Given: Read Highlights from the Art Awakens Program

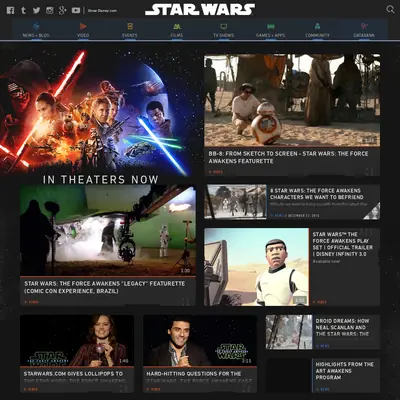Looking at the screenshot, I should tap(344, 371).
